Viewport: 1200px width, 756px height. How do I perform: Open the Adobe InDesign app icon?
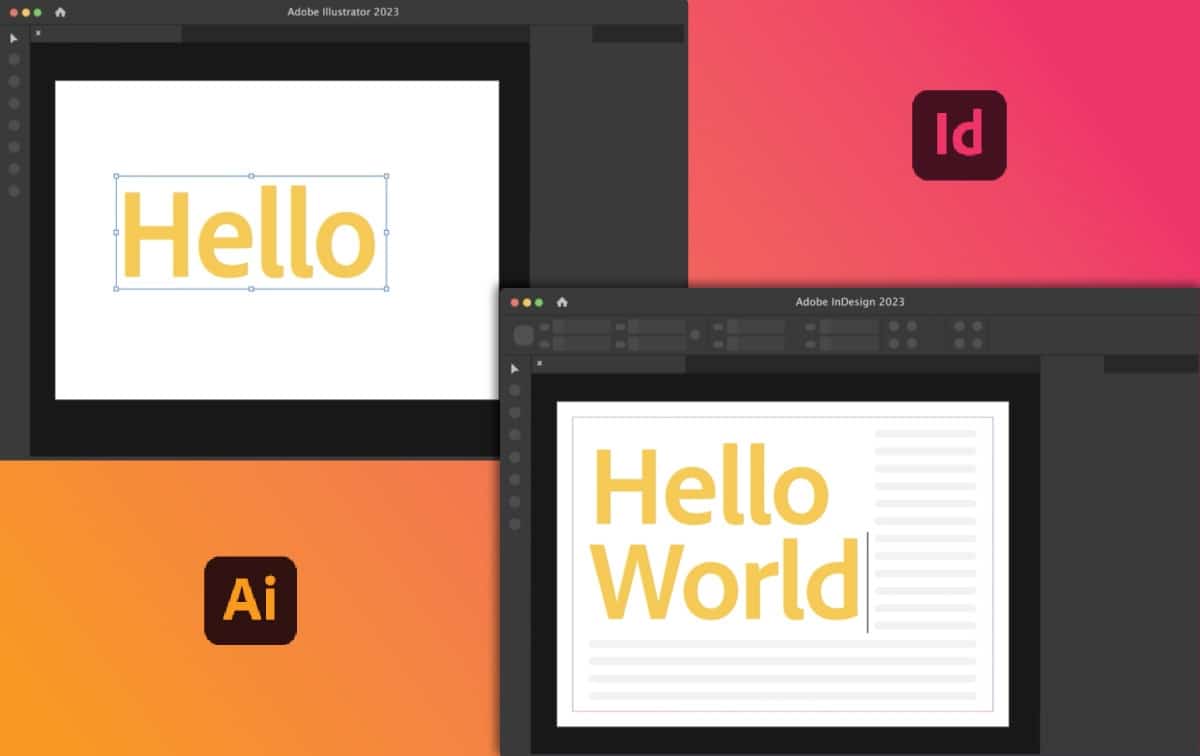point(959,135)
